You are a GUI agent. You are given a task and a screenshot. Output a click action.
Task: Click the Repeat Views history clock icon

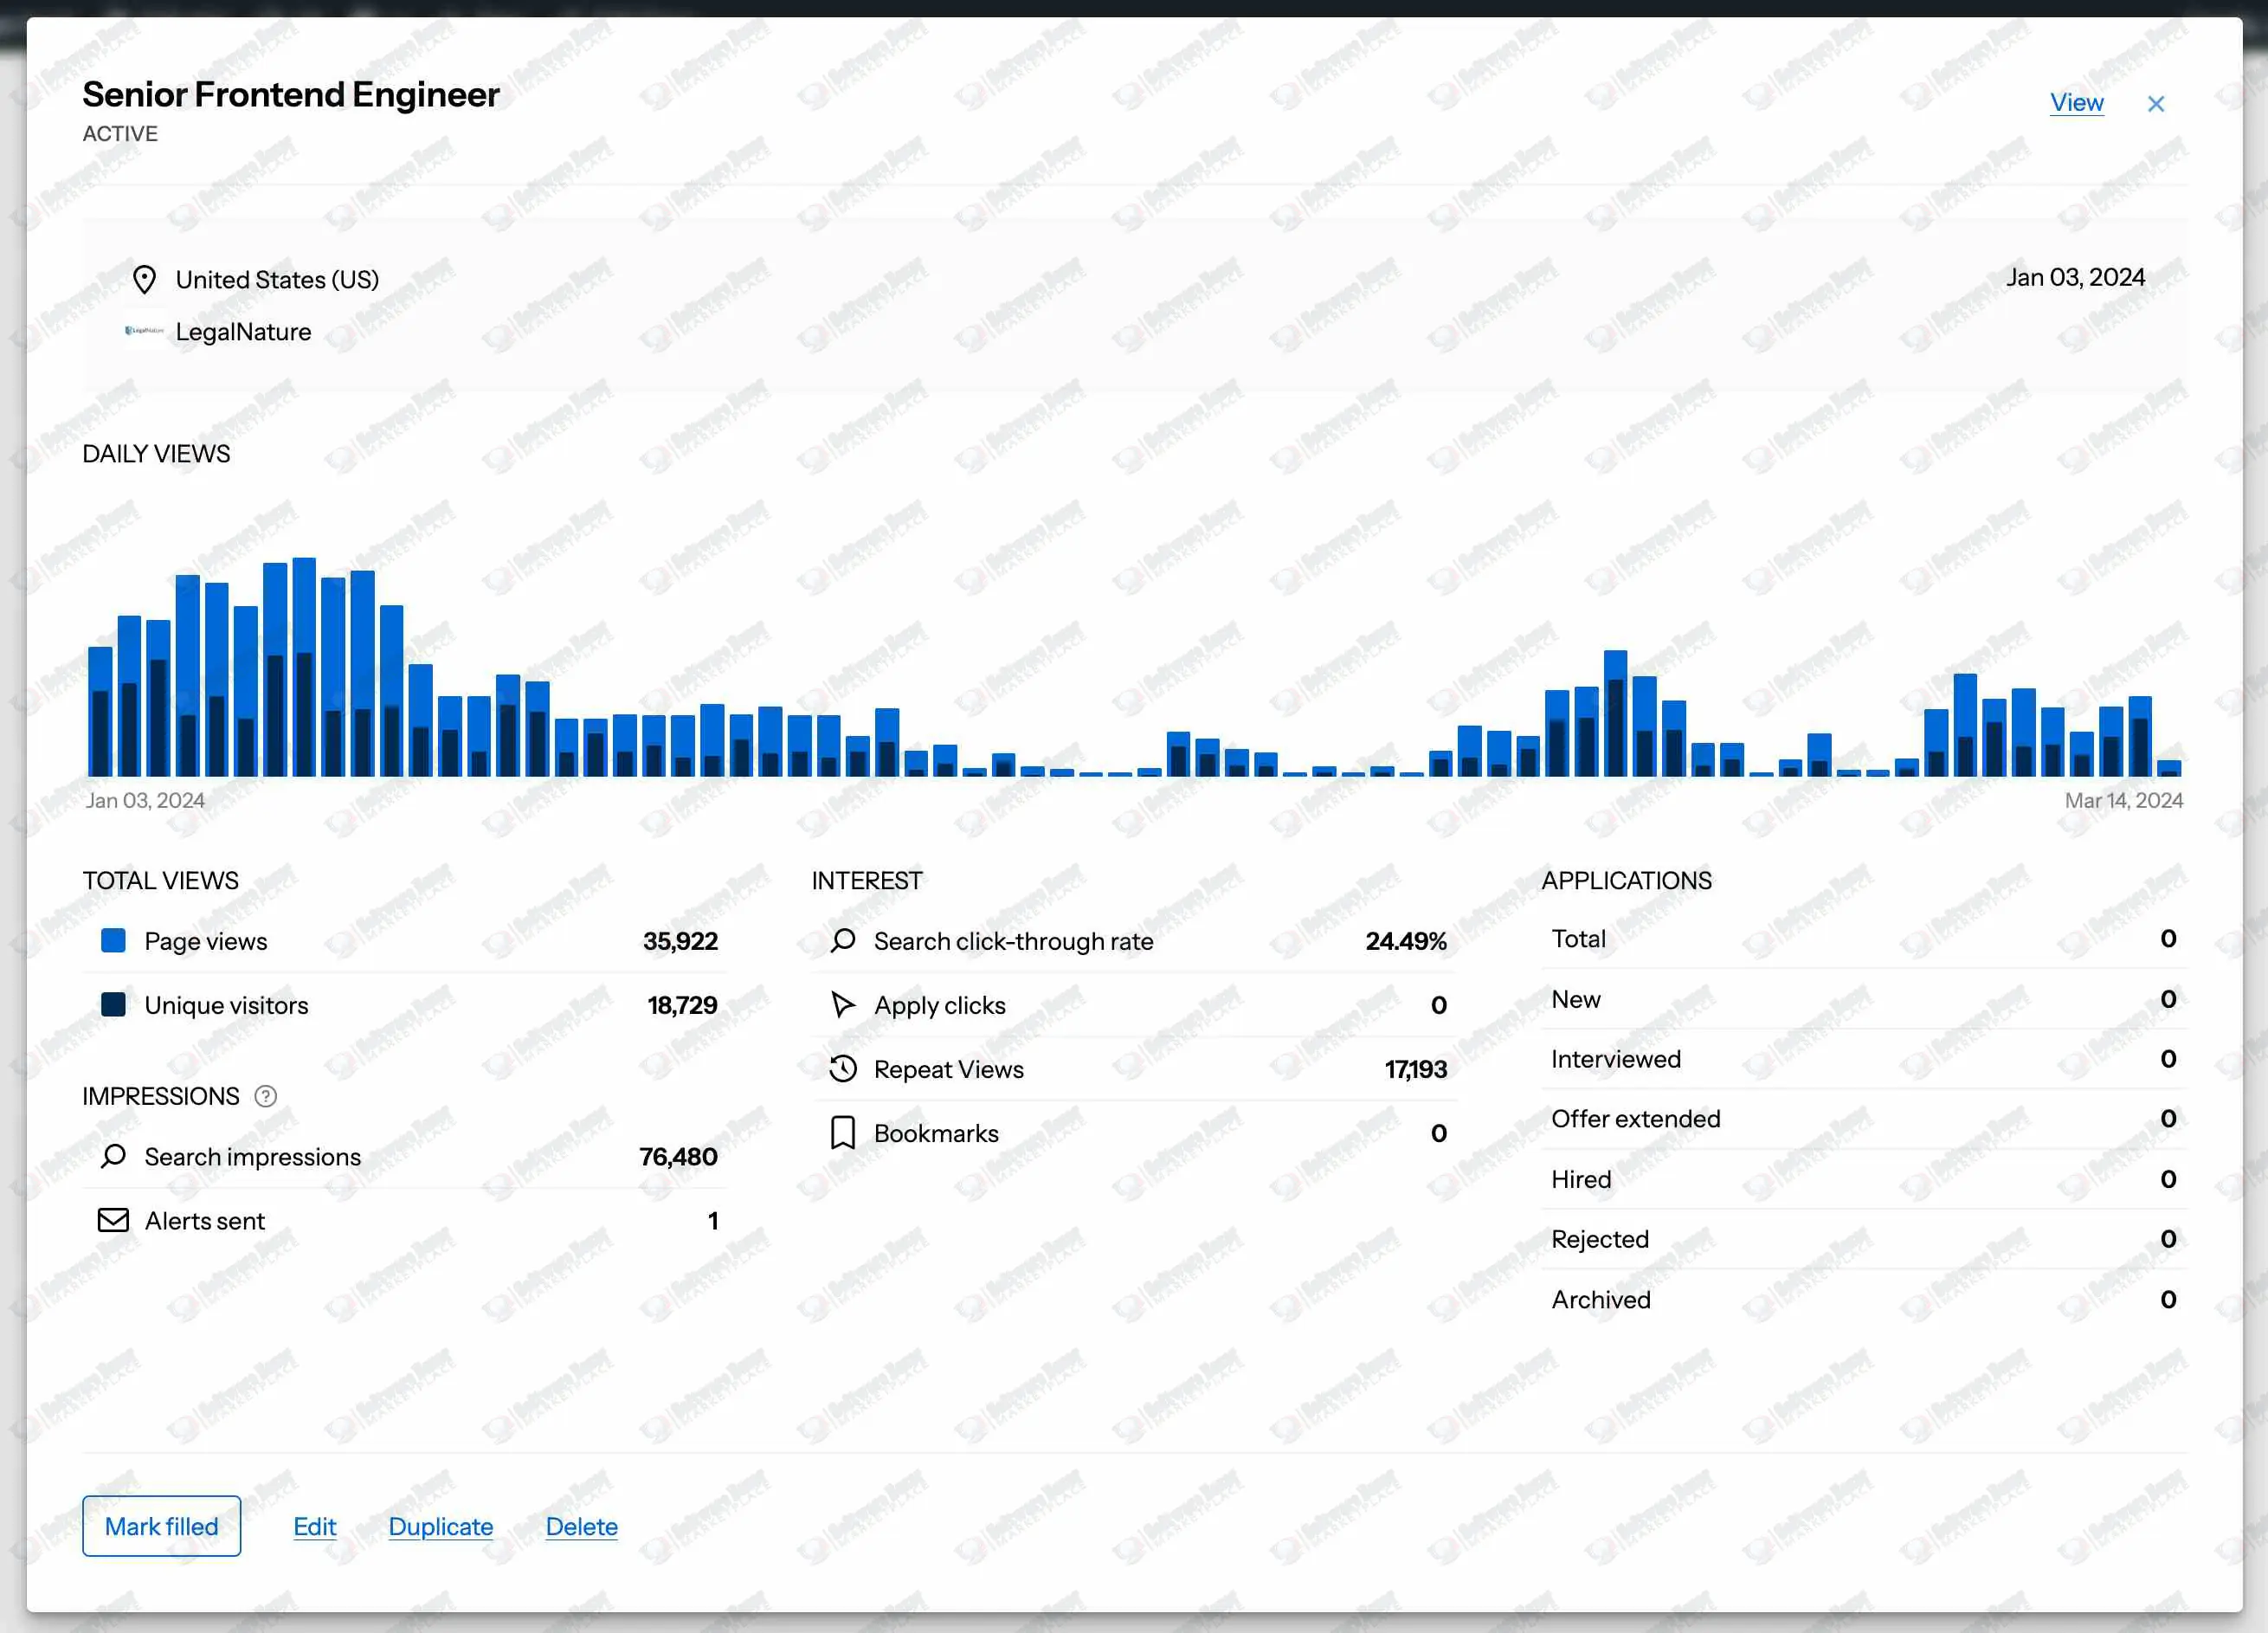coord(843,1068)
